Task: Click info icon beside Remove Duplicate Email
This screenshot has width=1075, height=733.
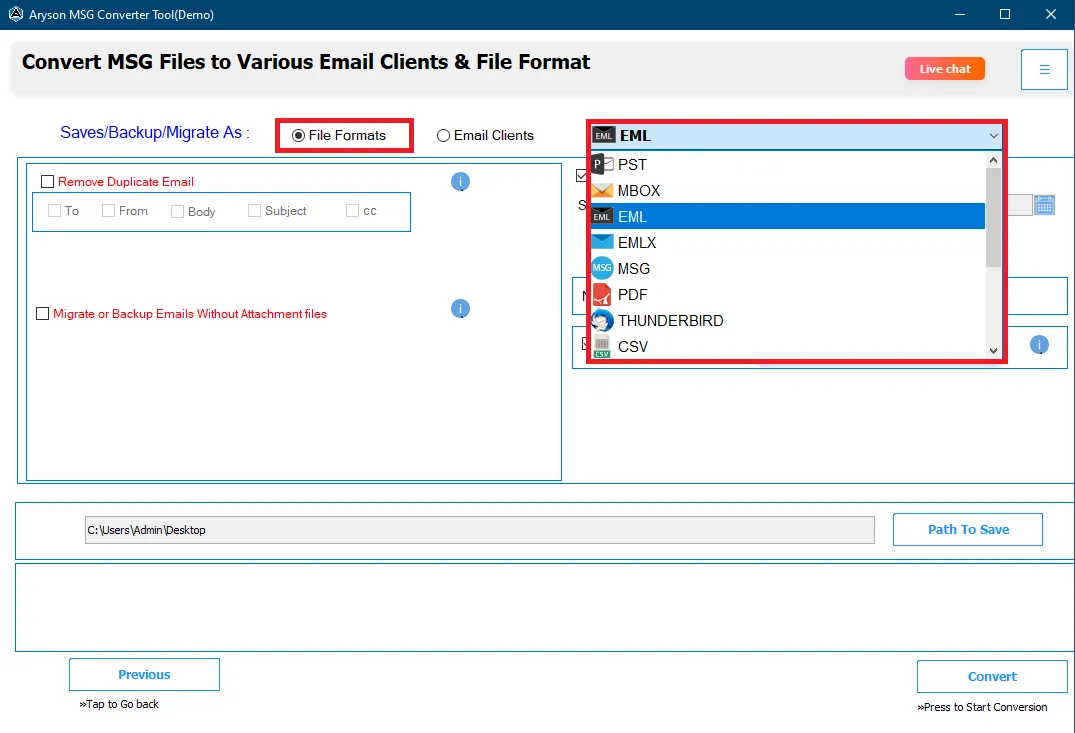Action: pyautogui.click(x=460, y=182)
